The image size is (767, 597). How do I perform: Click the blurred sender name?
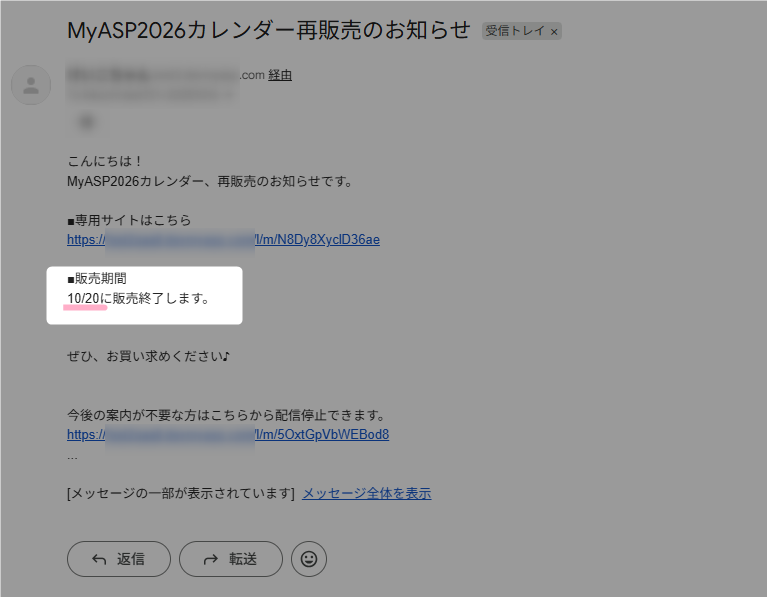coord(150,75)
